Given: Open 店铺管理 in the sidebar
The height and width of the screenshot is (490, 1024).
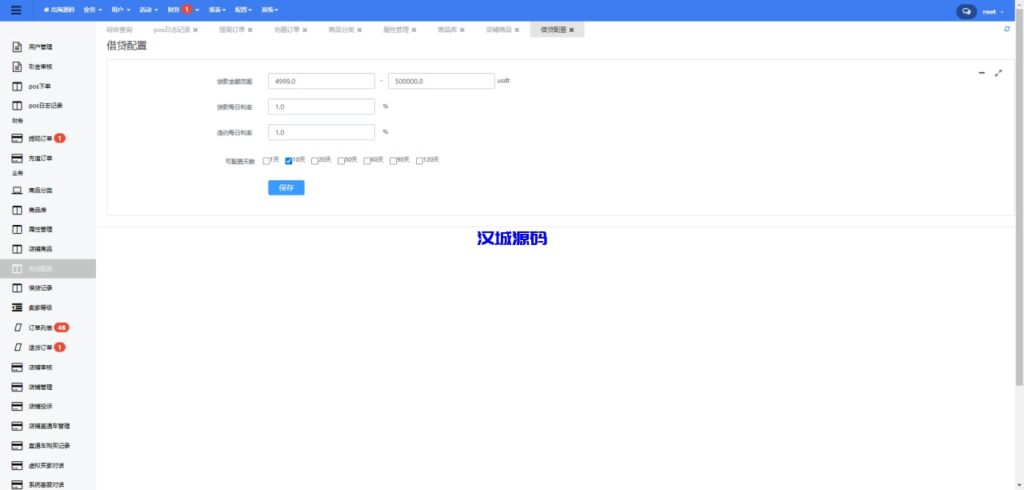Looking at the screenshot, I should point(48,387).
